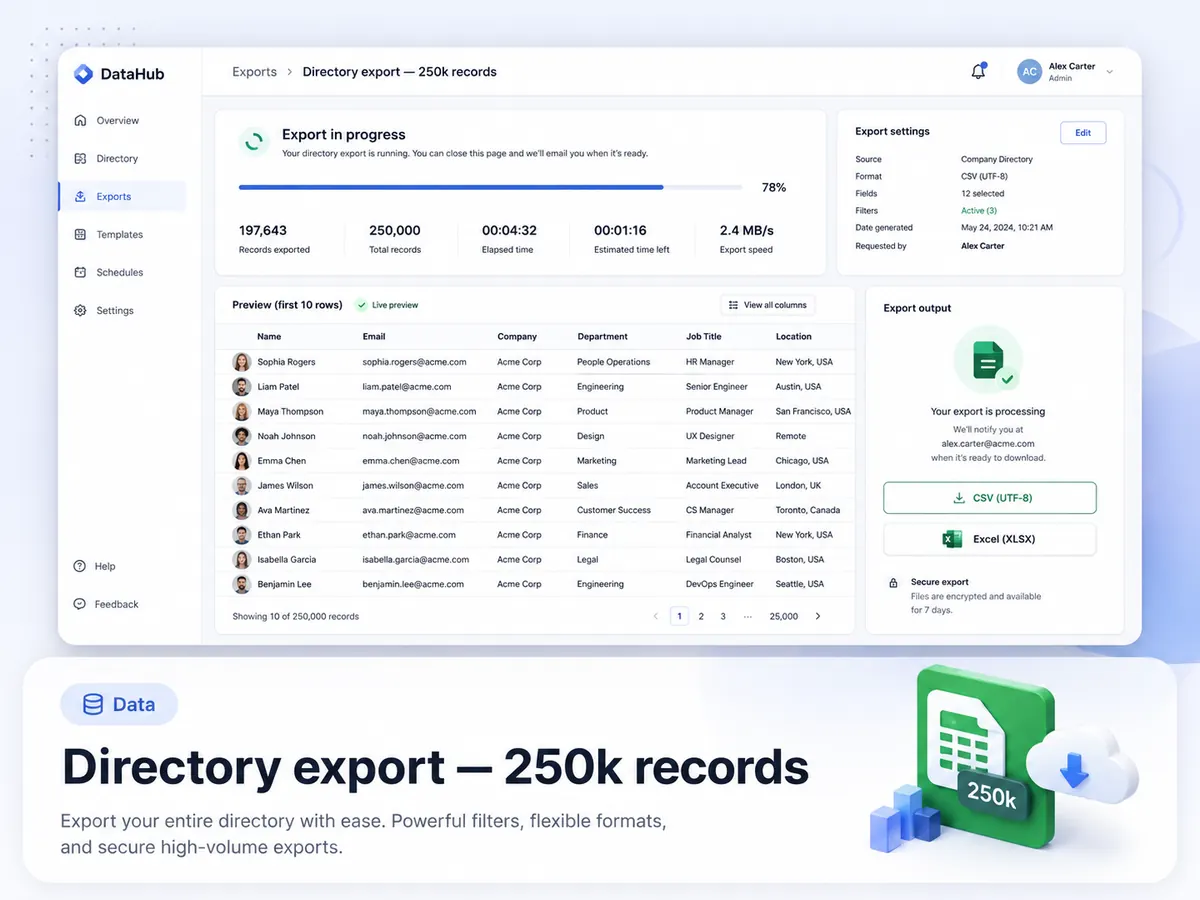Click the Edit export settings button
This screenshot has width=1200, height=900.
1083,133
